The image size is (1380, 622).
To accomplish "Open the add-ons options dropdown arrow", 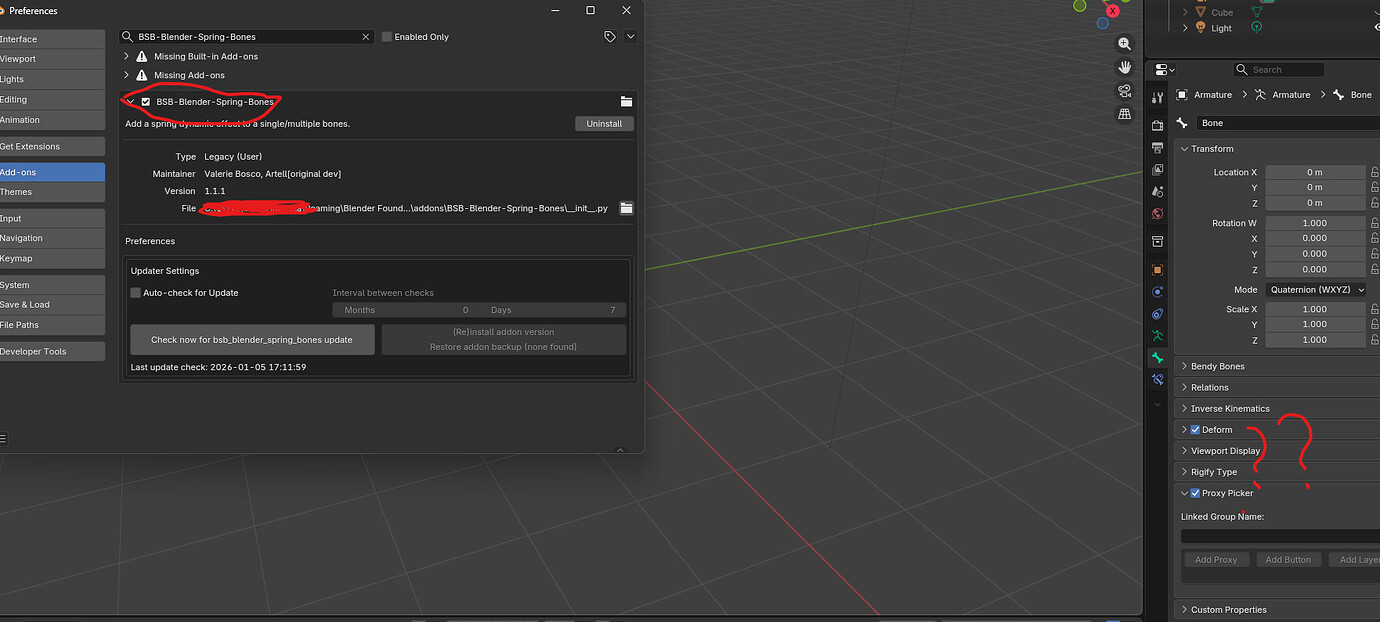I will click(x=630, y=36).
